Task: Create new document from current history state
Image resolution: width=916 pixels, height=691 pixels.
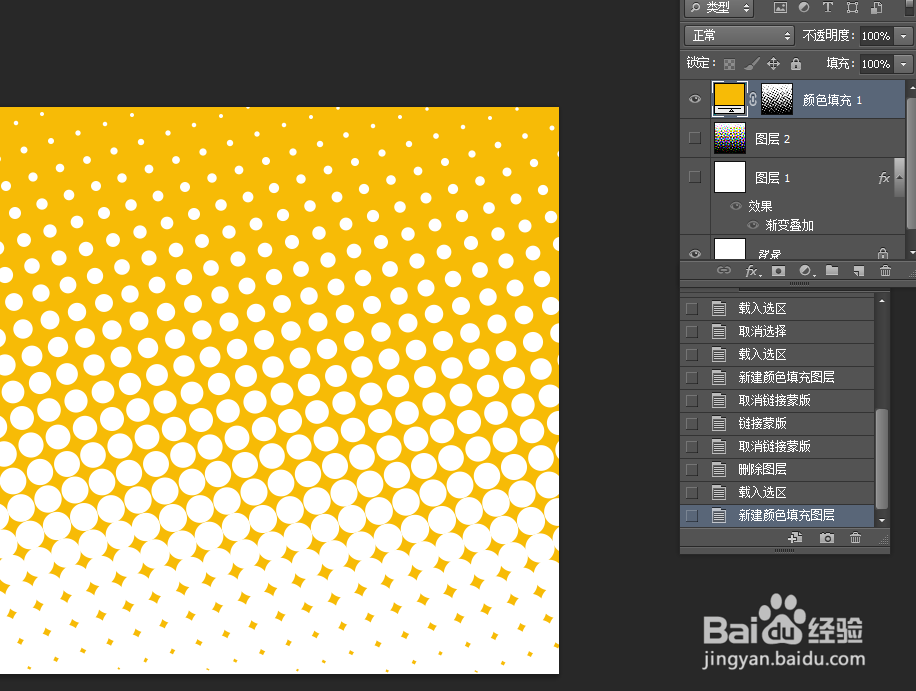Action: [795, 537]
